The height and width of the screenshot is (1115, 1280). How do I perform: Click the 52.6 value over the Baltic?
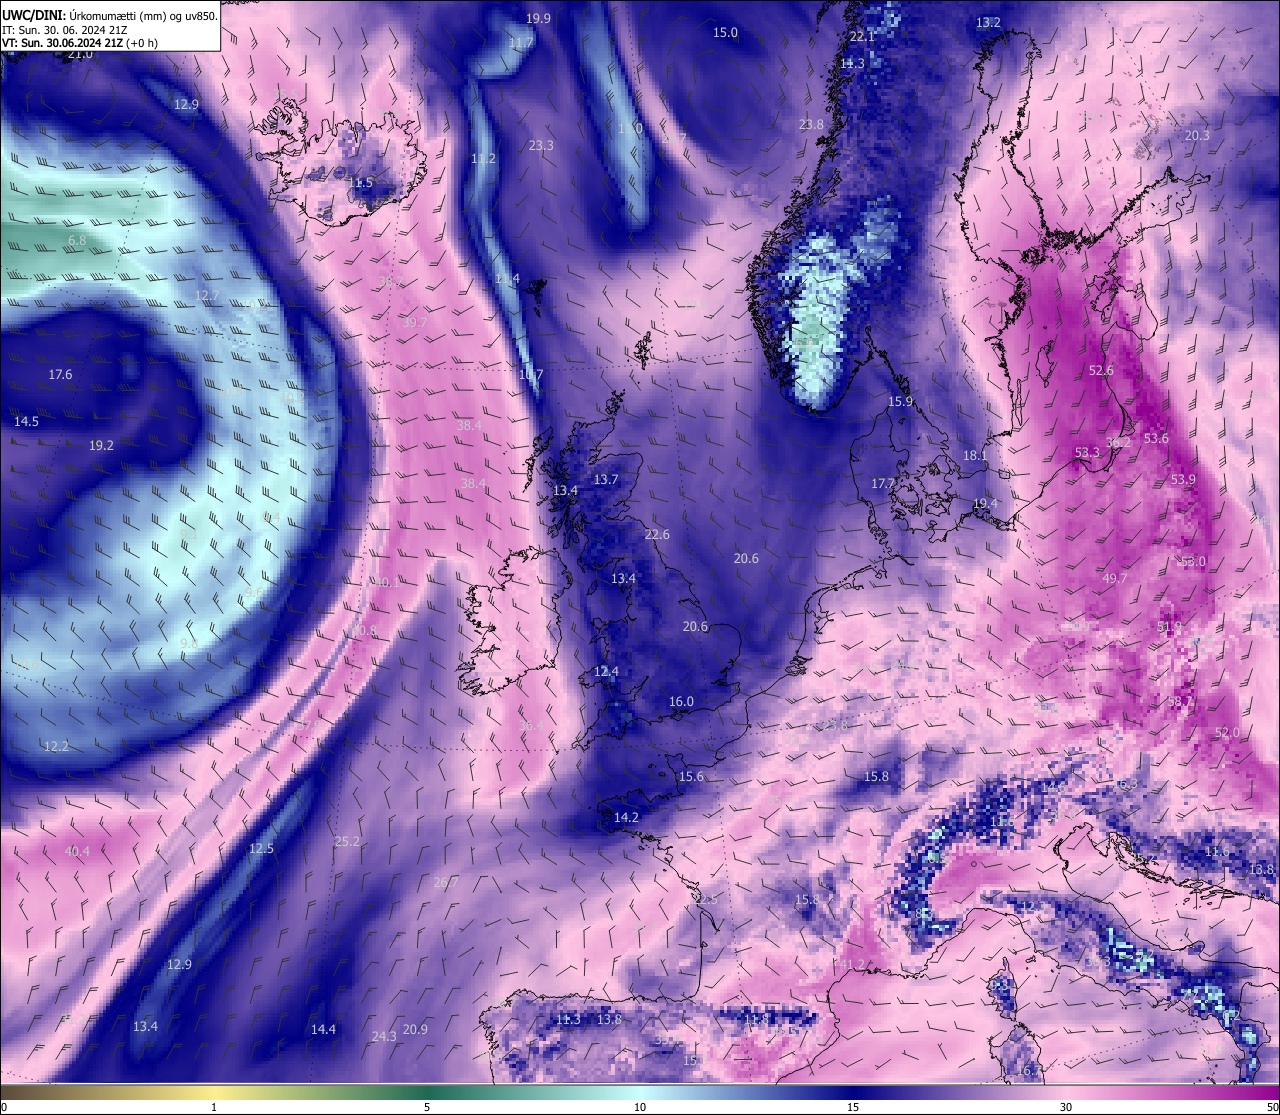(1101, 371)
